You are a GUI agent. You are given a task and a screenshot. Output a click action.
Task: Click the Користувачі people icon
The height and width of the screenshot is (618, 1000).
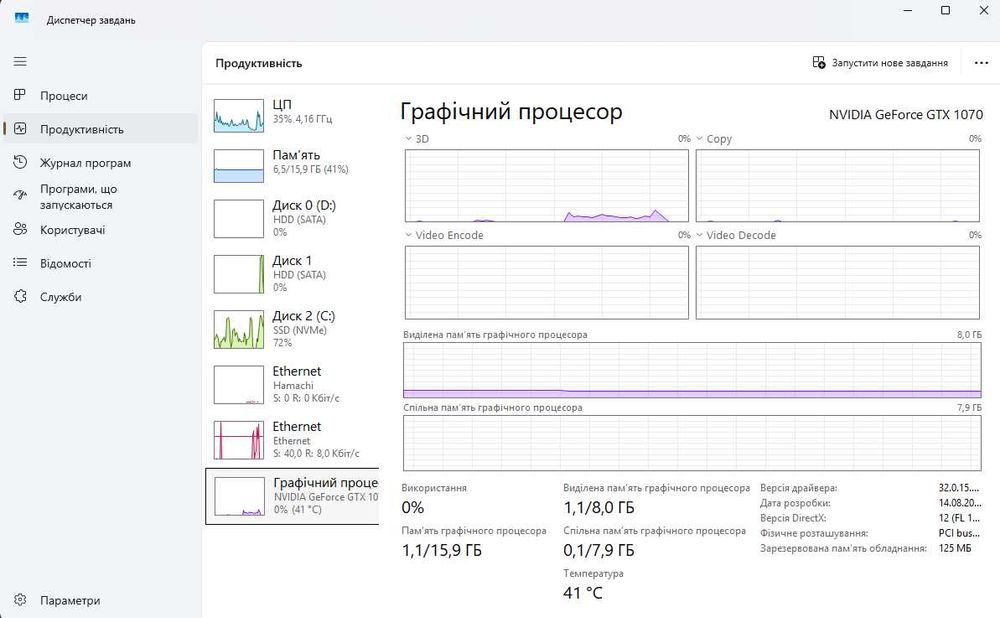(20, 230)
